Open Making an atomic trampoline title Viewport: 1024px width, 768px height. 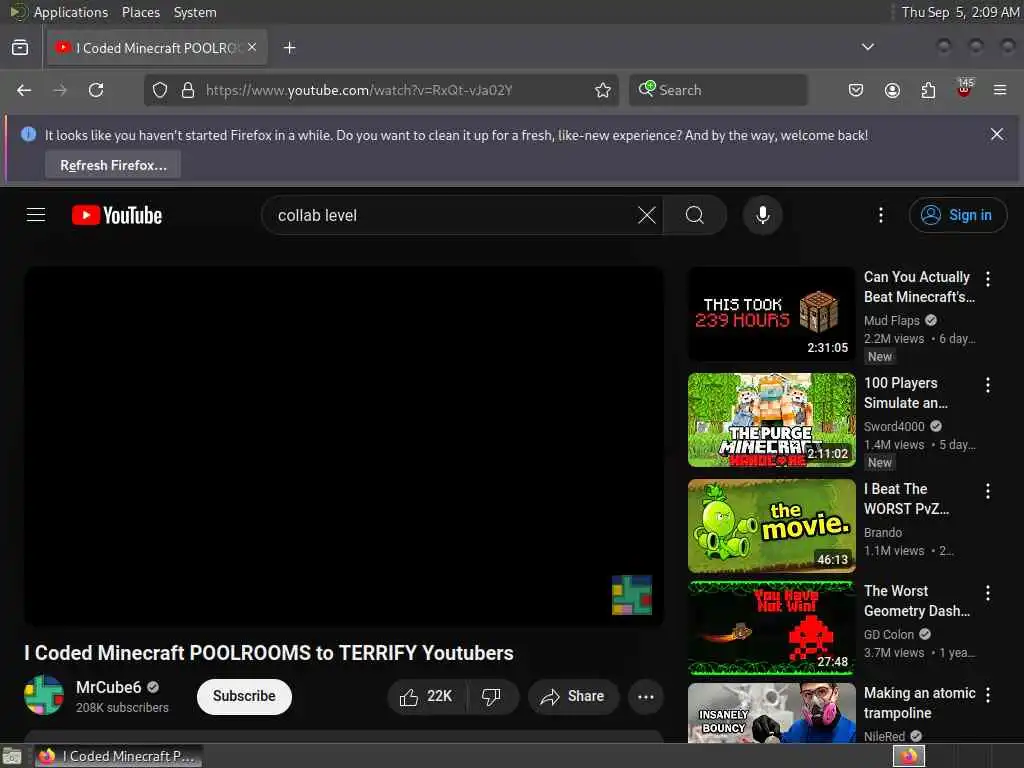(920, 703)
